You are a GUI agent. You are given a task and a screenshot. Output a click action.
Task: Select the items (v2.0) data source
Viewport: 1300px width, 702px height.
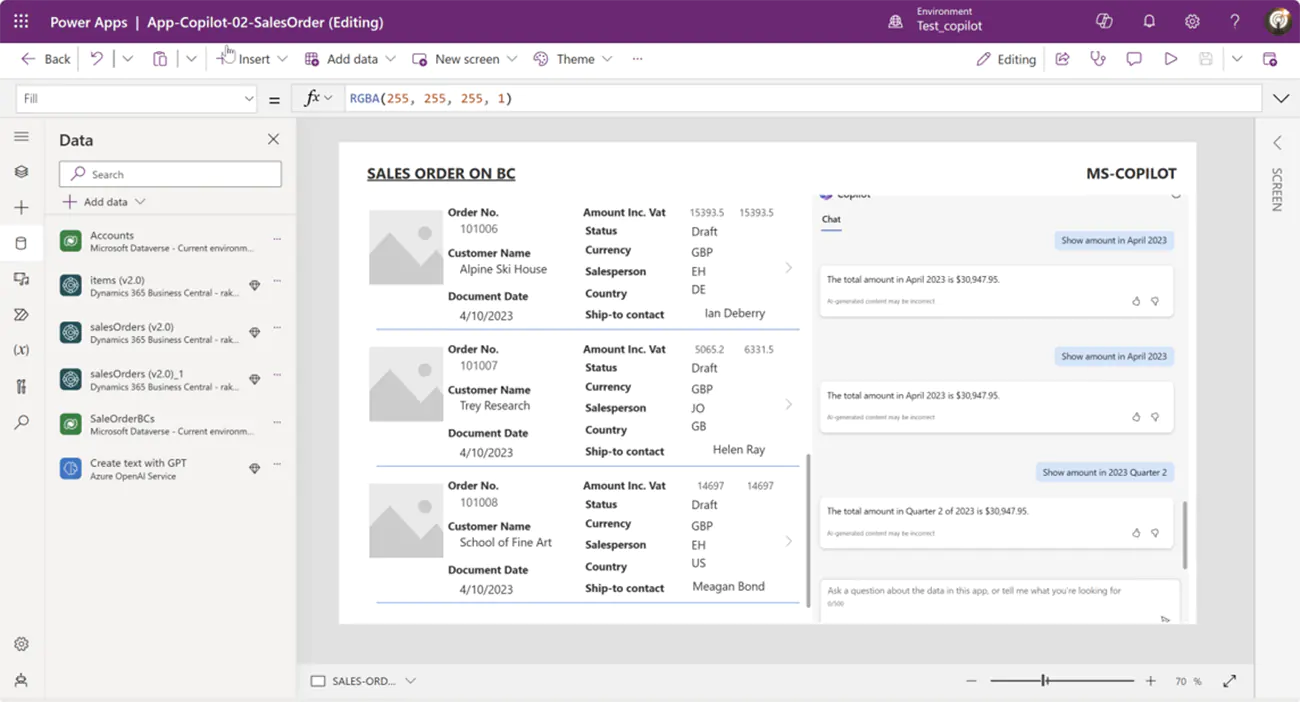170,286
